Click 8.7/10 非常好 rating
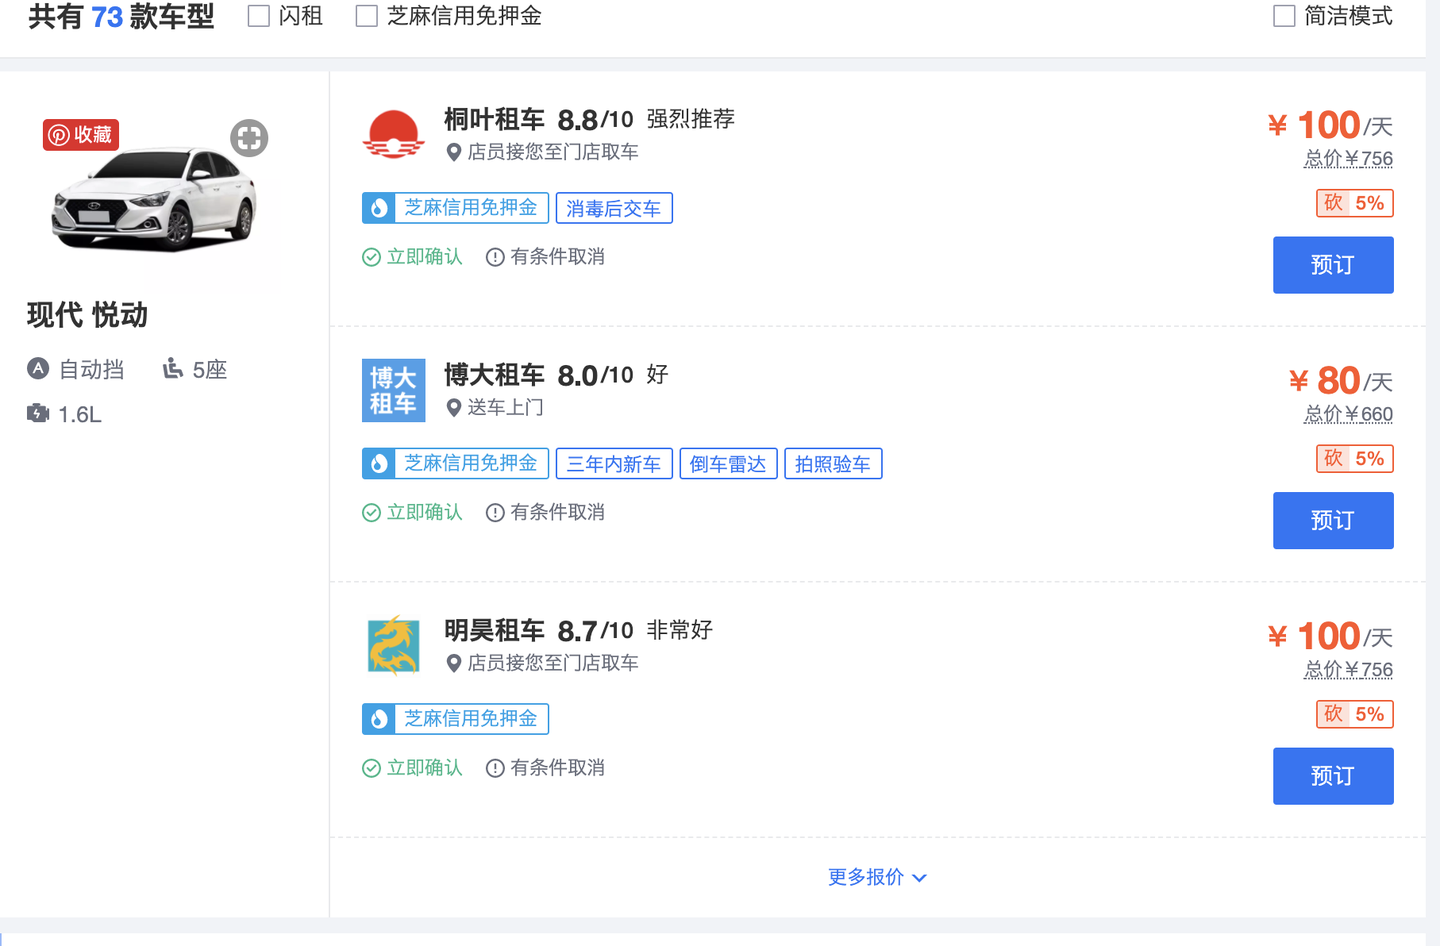 click(635, 630)
